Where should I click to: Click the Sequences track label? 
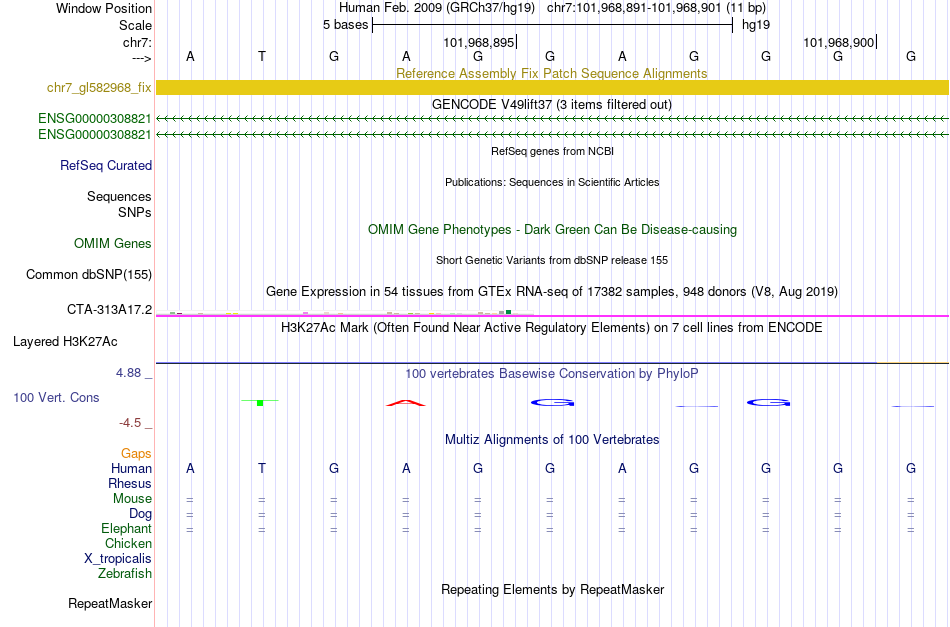pos(119,196)
